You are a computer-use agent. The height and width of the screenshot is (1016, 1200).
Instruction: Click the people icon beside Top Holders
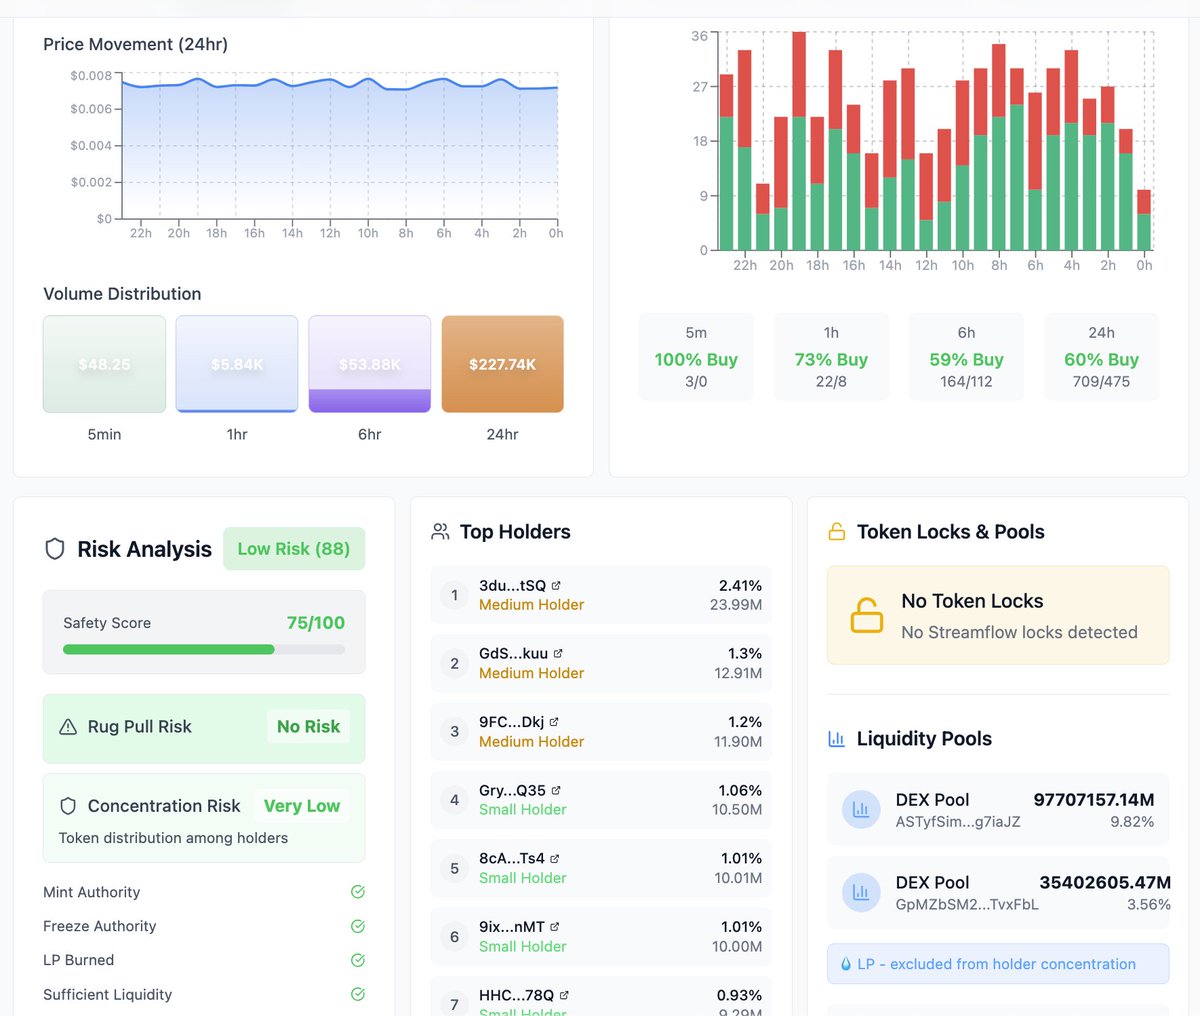pyautogui.click(x=440, y=532)
